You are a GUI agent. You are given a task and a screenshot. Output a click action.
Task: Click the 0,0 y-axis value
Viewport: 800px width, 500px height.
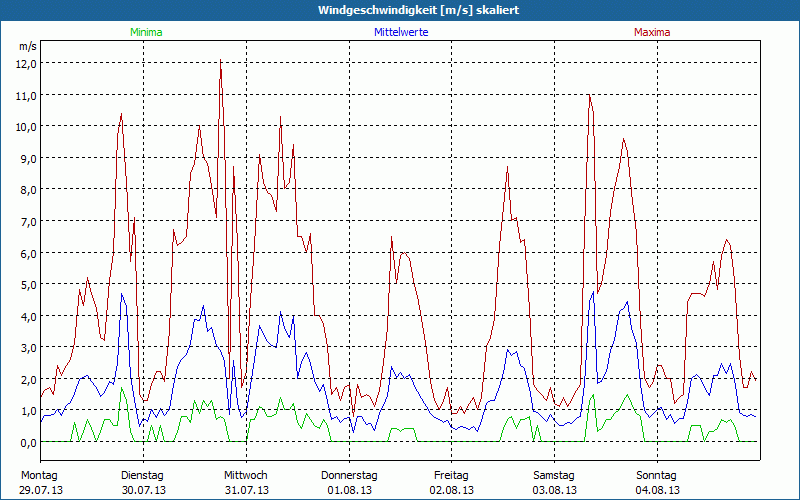point(26,442)
